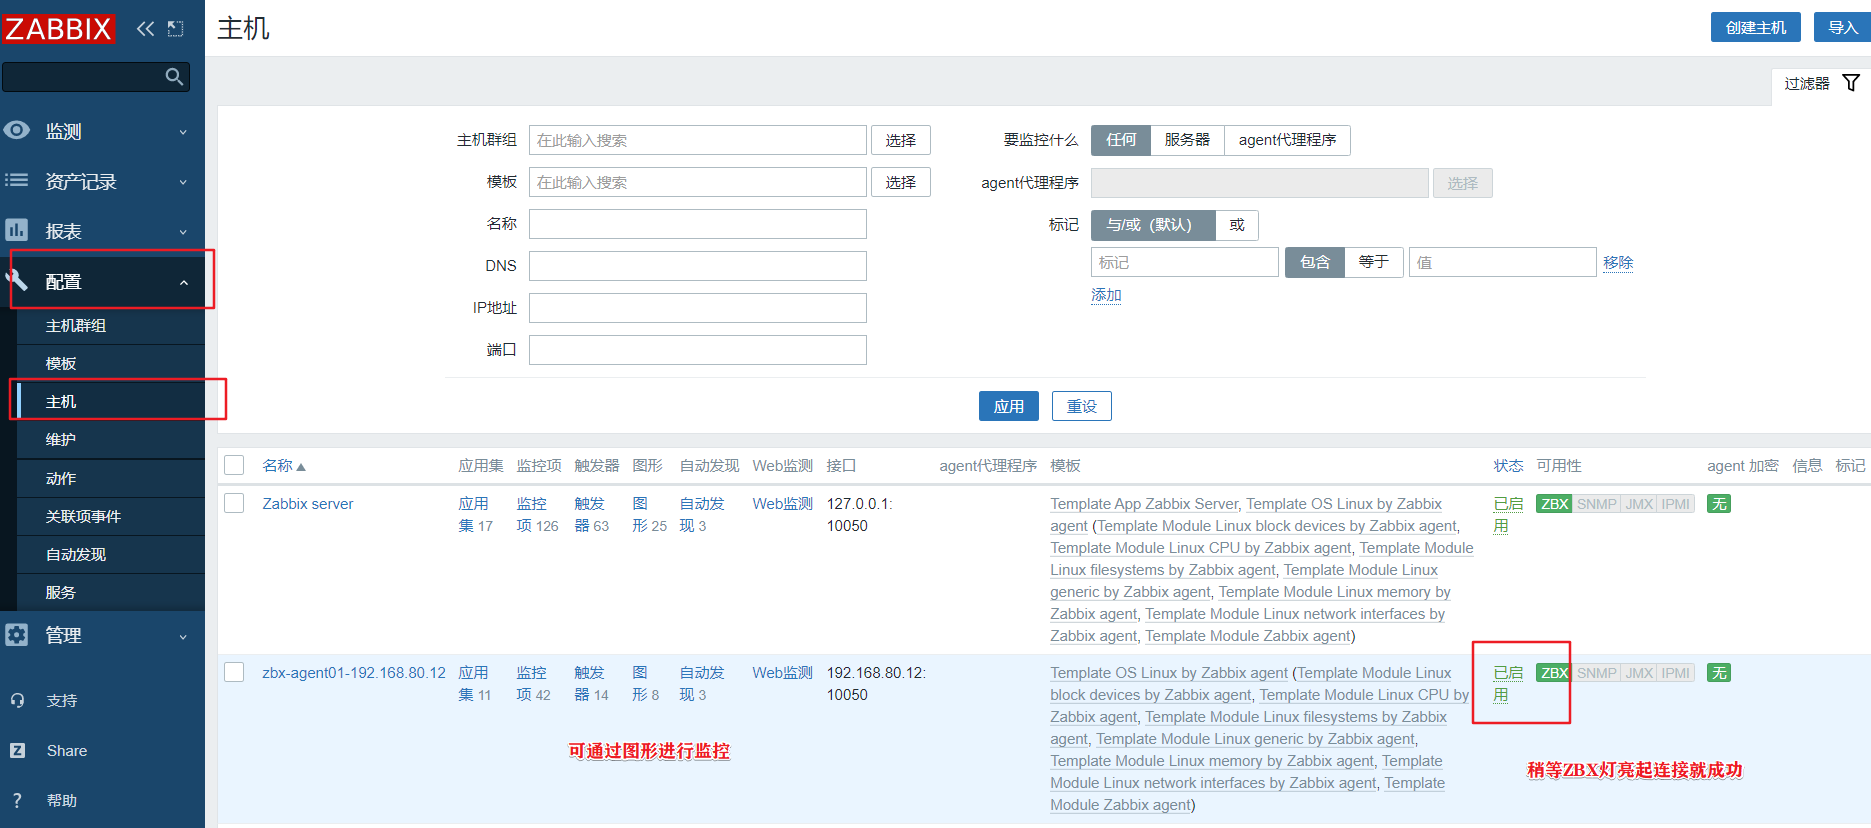The height and width of the screenshot is (828, 1871).
Task: Click the question mark icon for 帮助
Action: point(17,800)
